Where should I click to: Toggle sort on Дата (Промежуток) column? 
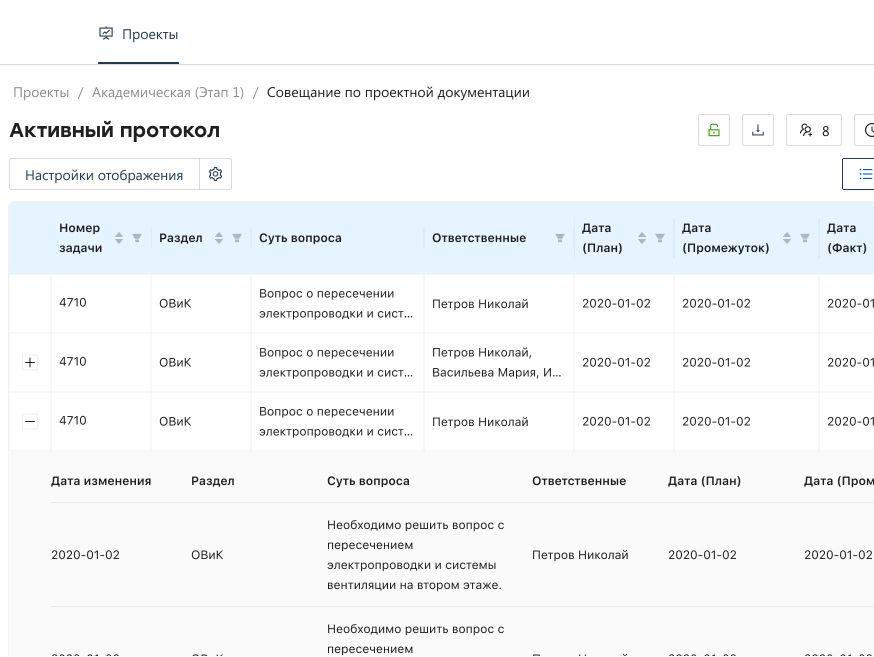tap(786, 237)
